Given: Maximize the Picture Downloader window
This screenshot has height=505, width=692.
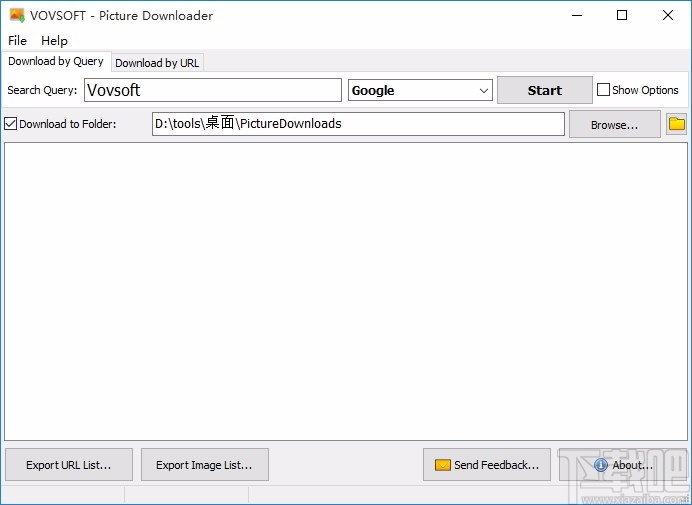Looking at the screenshot, I should [622, 15].
